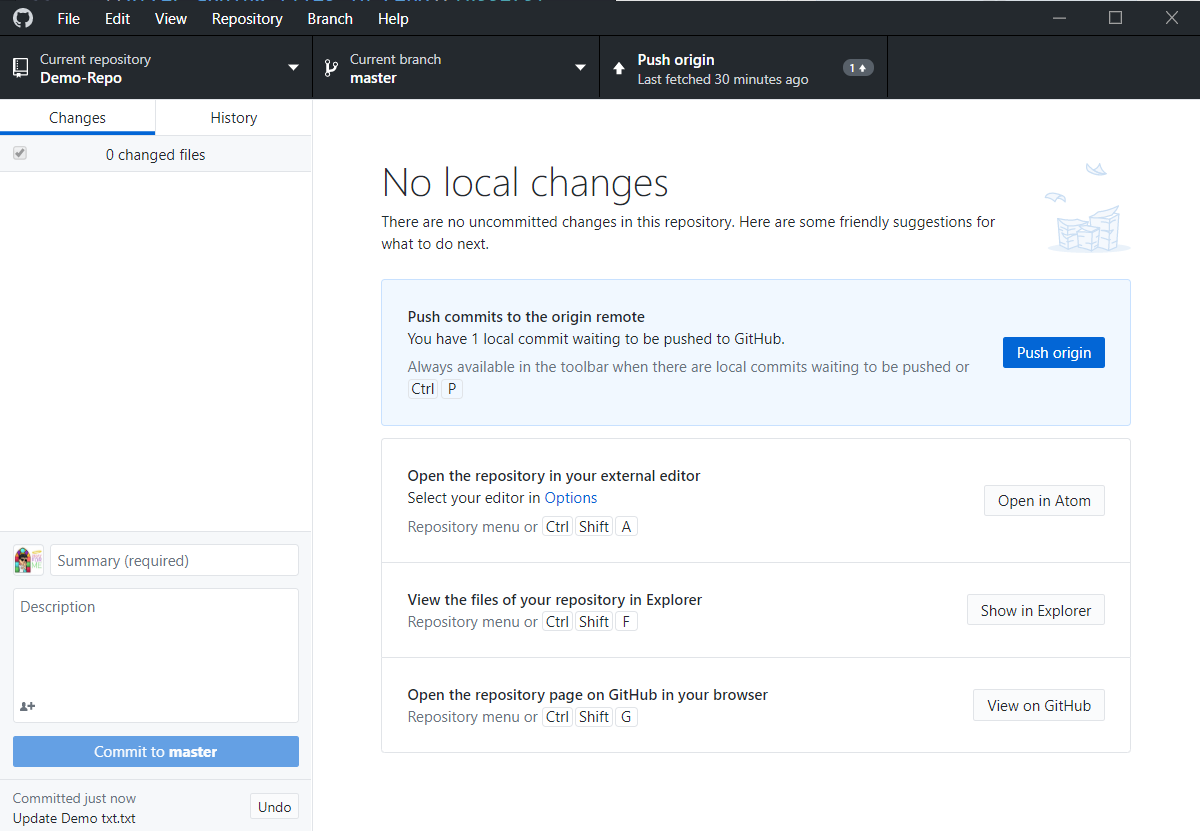This screenshot has height=831, width=1200.
Task: Open the Options link for editor
Action: (571, 497)
